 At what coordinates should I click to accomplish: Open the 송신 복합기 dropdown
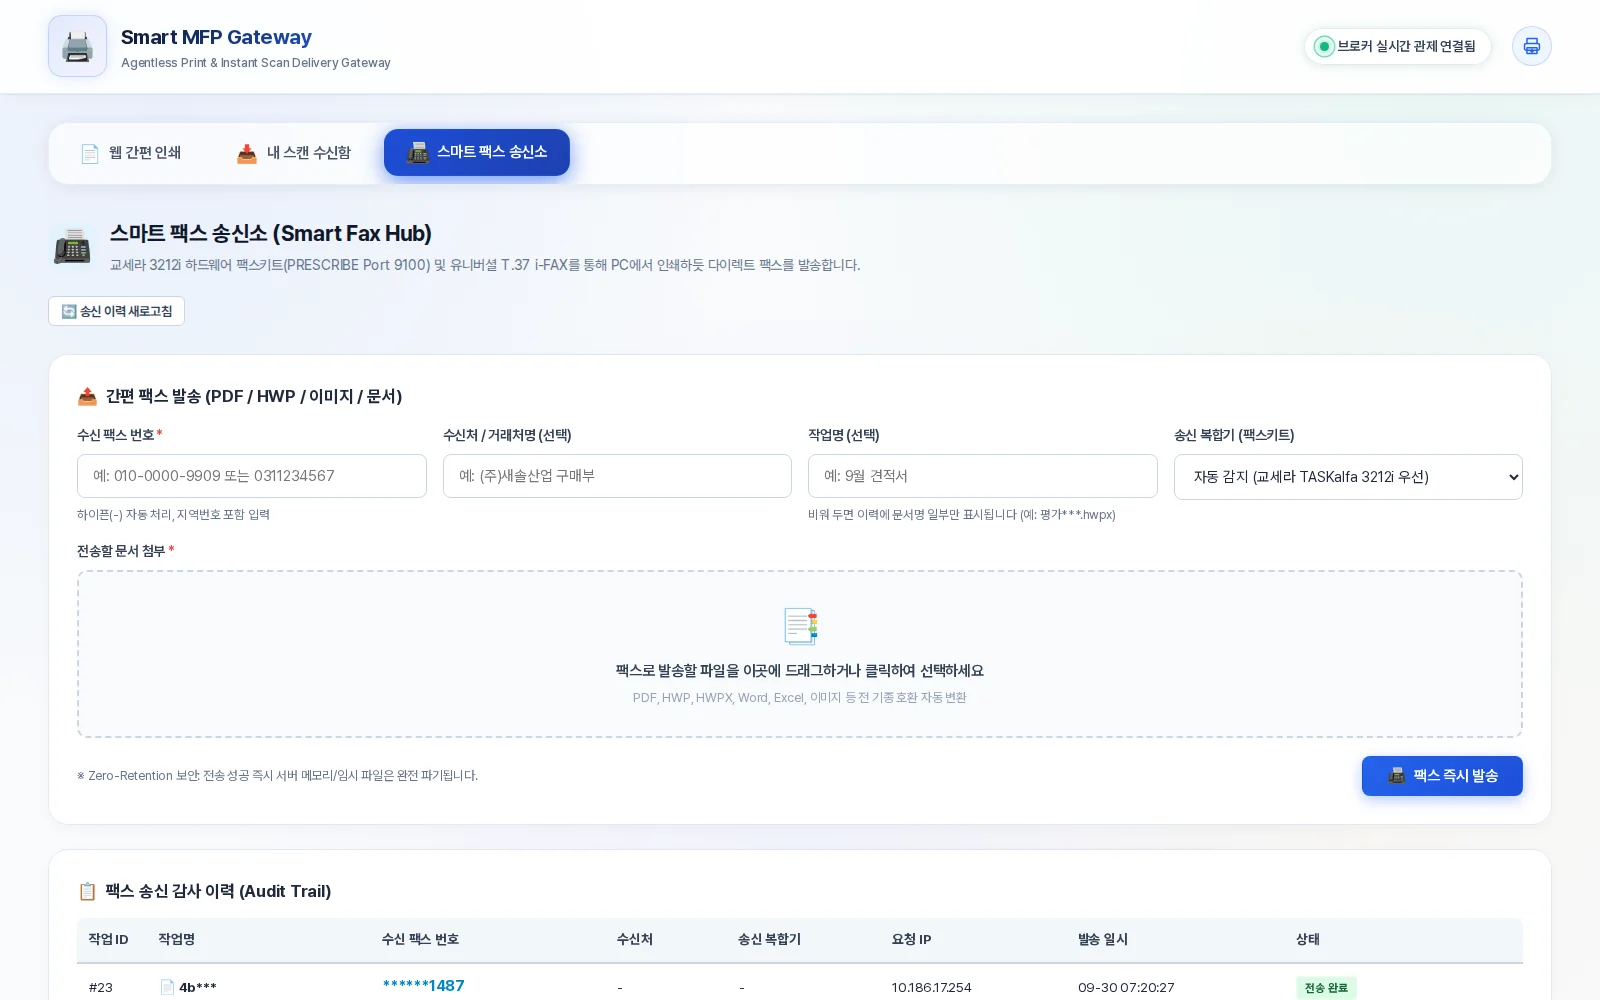tap(1348, 477)
